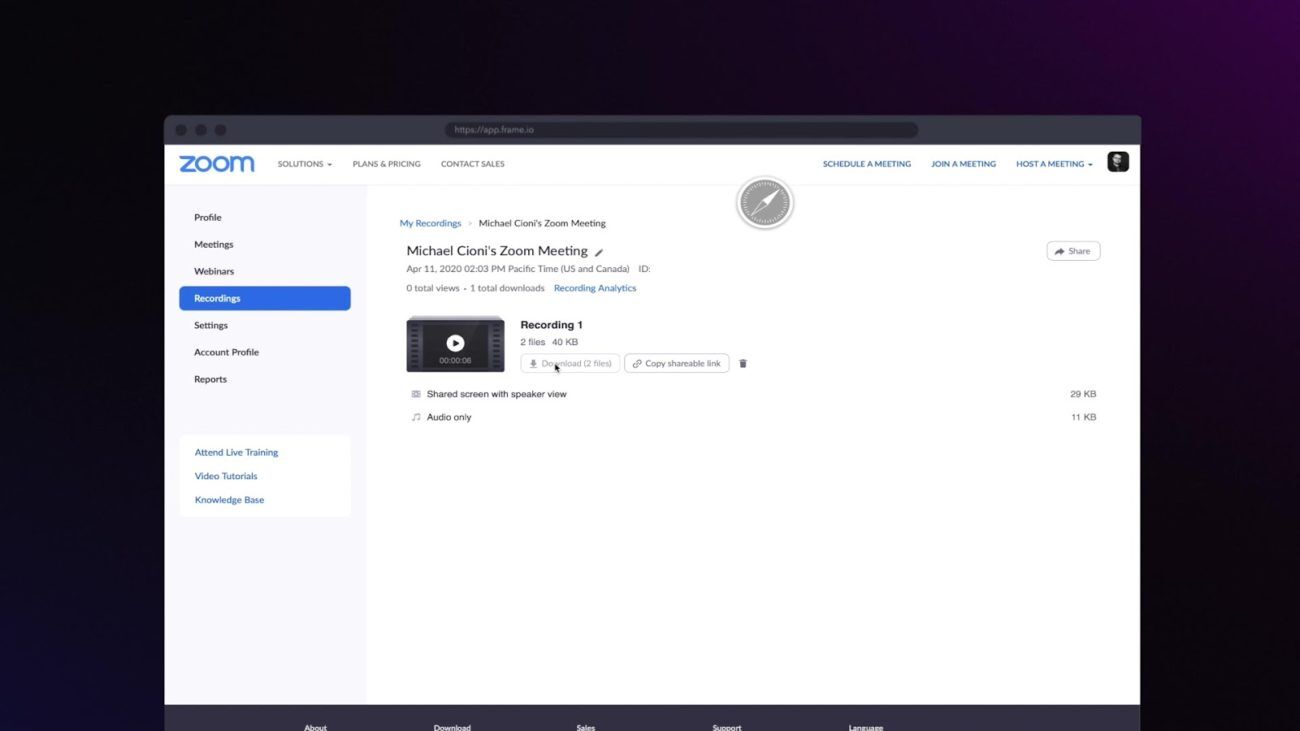Click the link icon on Copy shareable link
Viewport: 1300px width, 731px height.
[638, 363]
